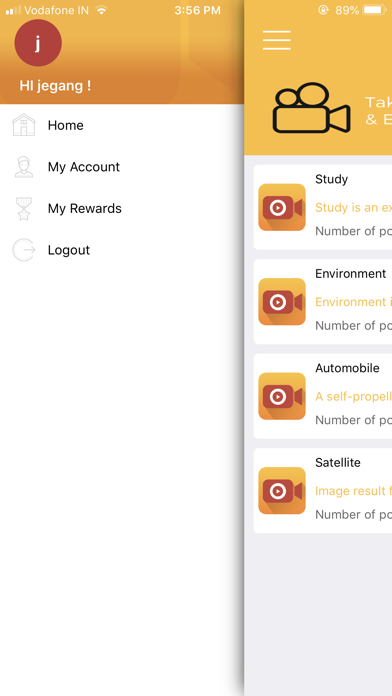This screenshot has height=696, width=392.
Task: Tap the large black camera banner icon
Action: coord(311,108)
